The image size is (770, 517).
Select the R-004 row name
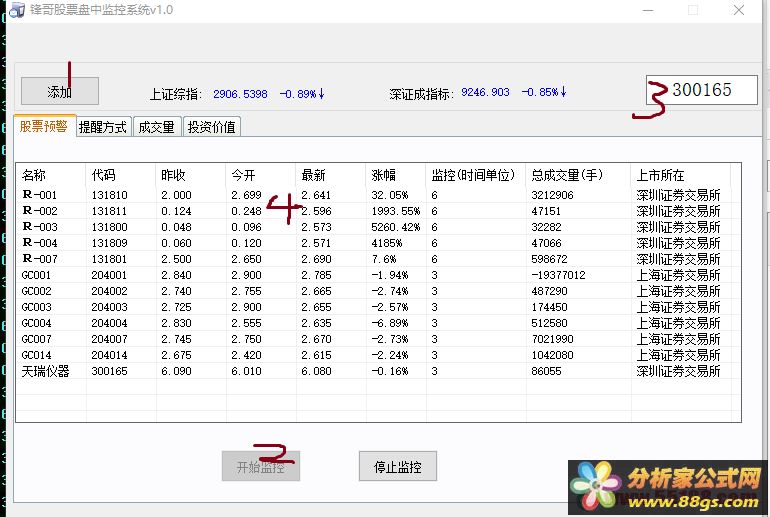(40, 243)
